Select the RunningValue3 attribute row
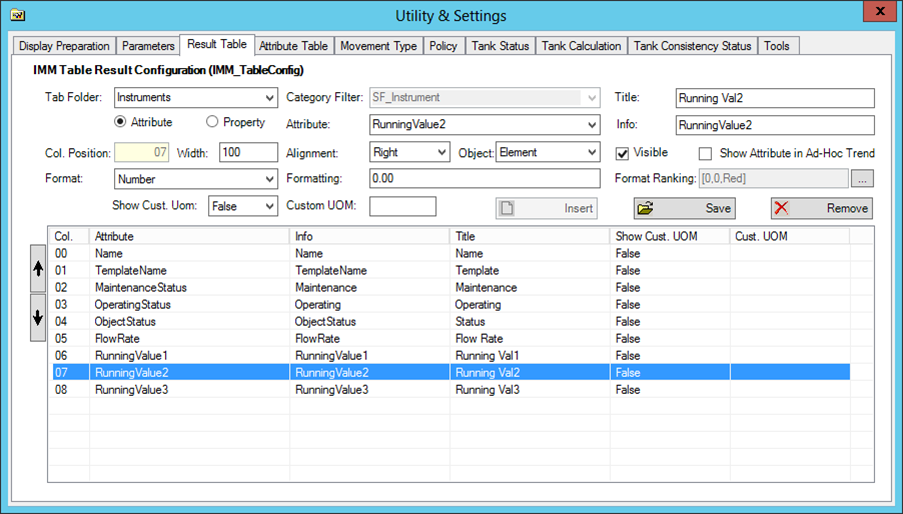 coord(452,390)
